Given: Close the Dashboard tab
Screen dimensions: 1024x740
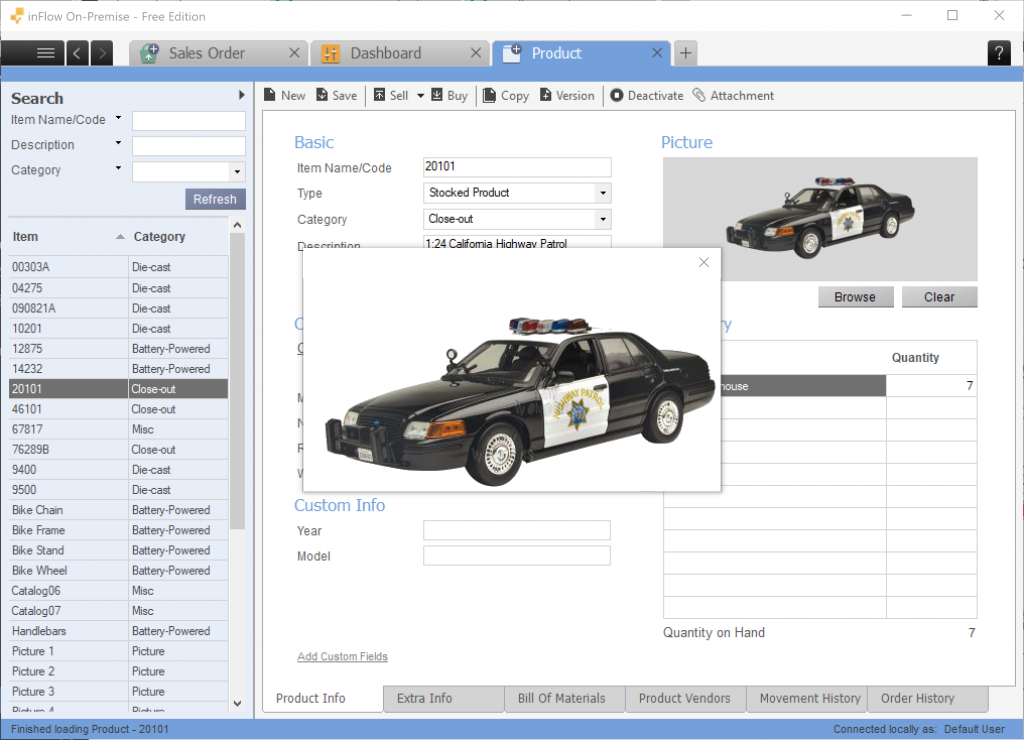Looking at the screenshot, I should pos(476,53).
